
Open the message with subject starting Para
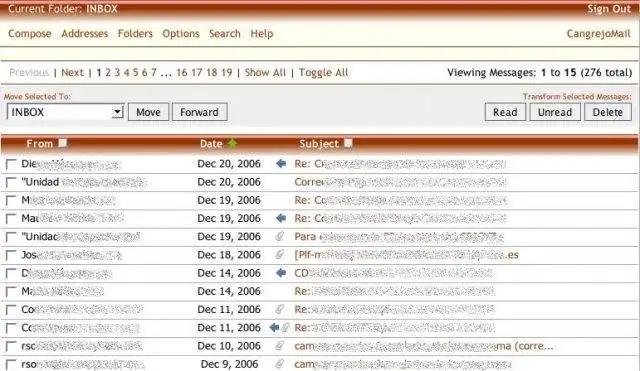click(399, 236)
